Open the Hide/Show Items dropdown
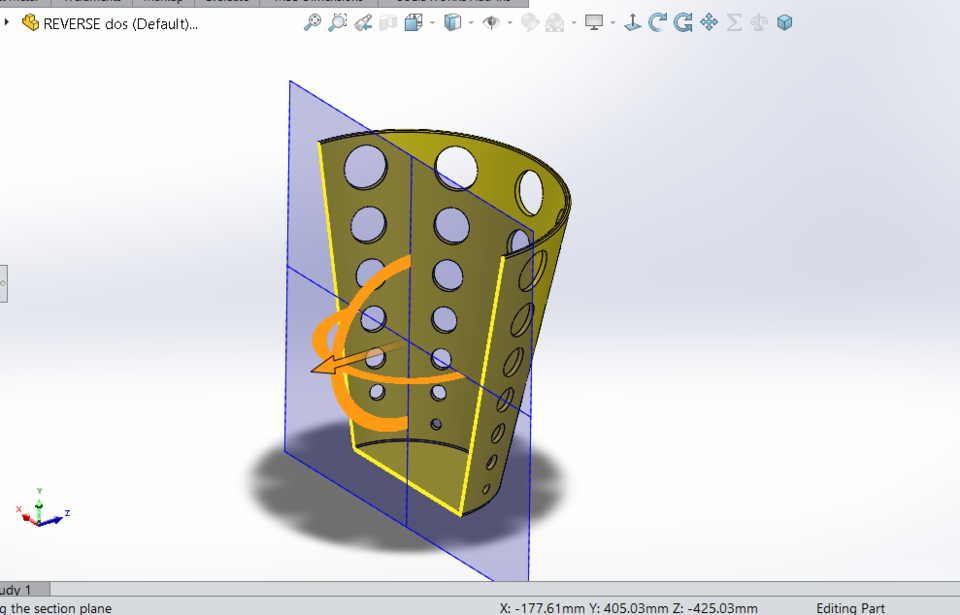 509,22
